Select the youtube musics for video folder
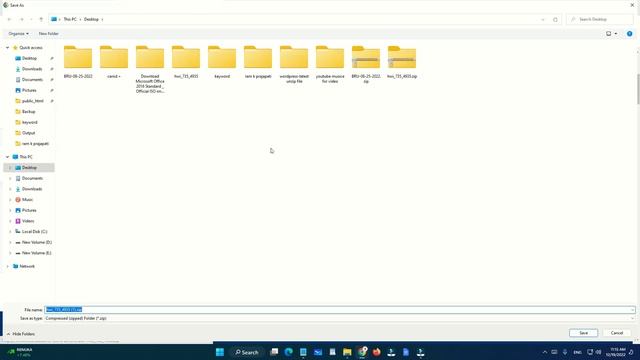This screenshot has width=640, height=360. 330,64
